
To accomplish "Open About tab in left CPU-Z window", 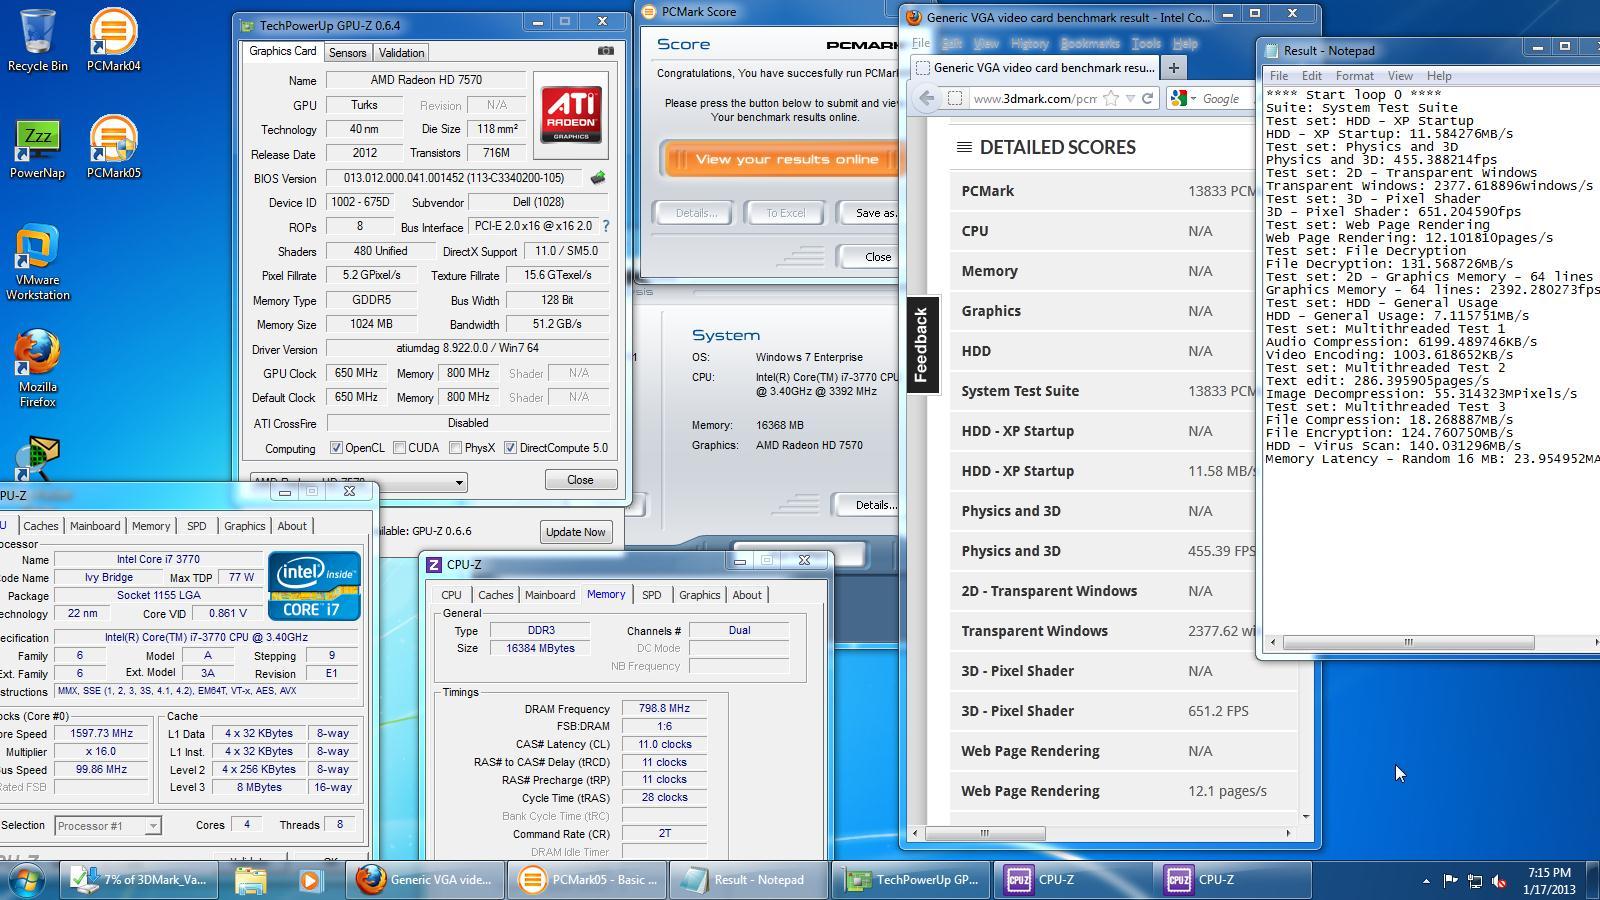I will coord(292,526).
